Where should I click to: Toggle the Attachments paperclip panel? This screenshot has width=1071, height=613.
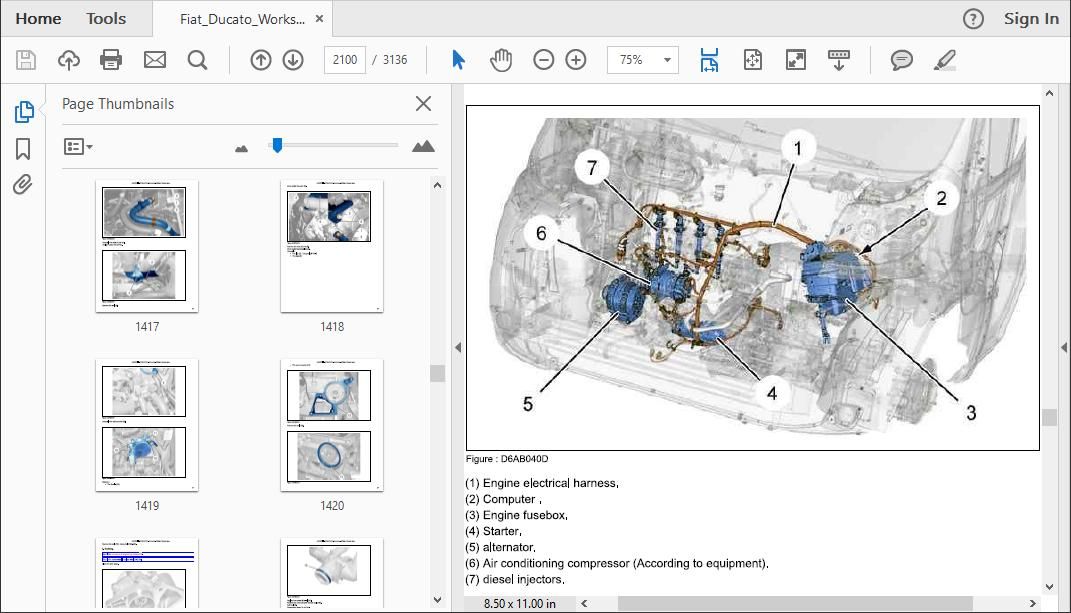[23, 185]
